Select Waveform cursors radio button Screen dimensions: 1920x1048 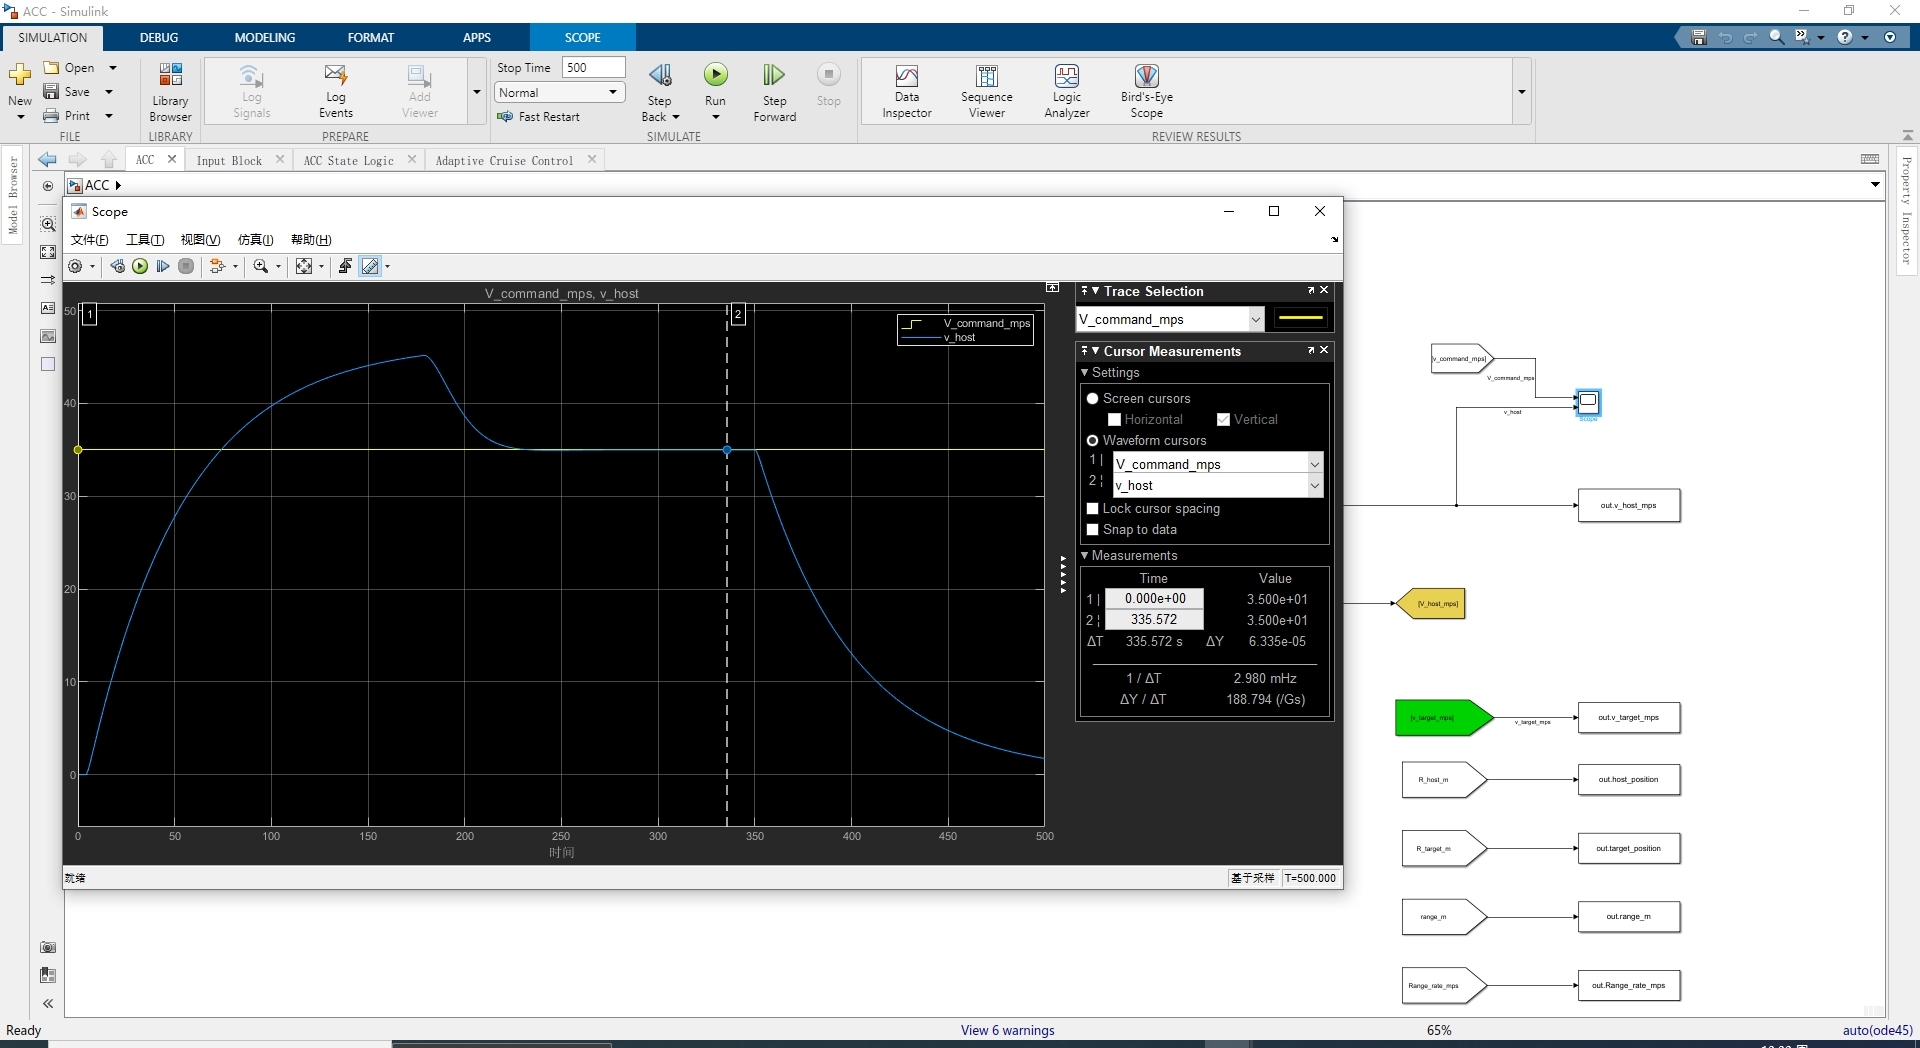tap(1093, 440)
